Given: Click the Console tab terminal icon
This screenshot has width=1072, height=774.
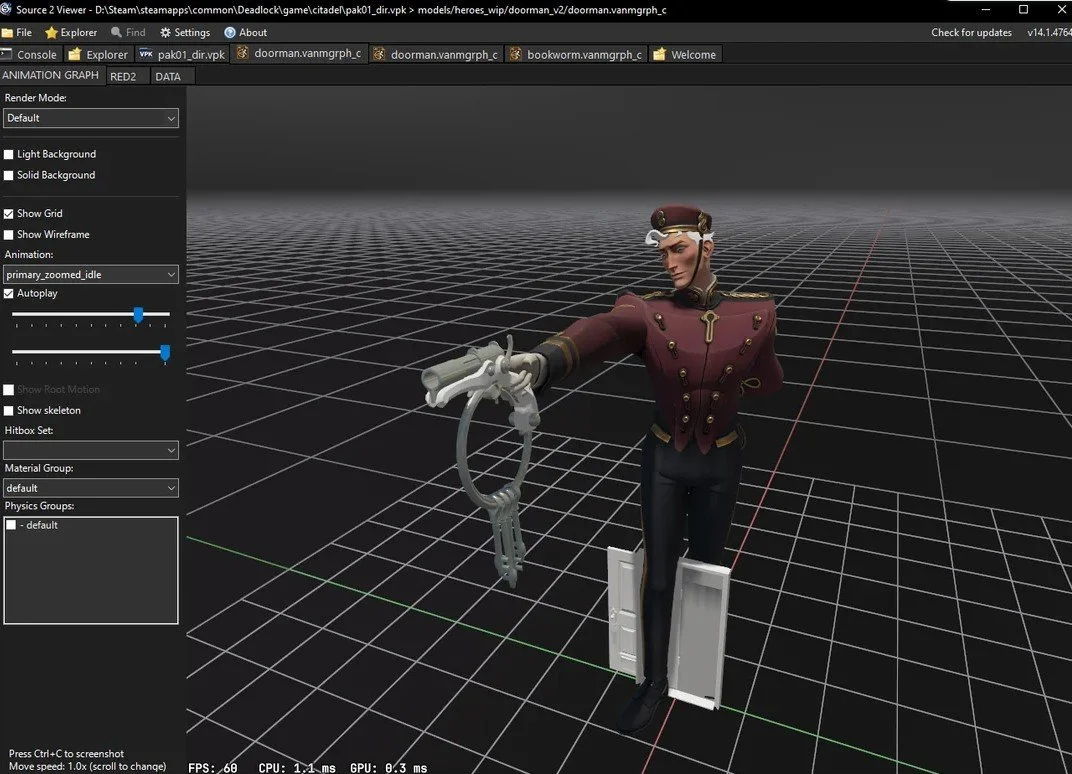Looking at the screenshot, I should coord(6,54).
